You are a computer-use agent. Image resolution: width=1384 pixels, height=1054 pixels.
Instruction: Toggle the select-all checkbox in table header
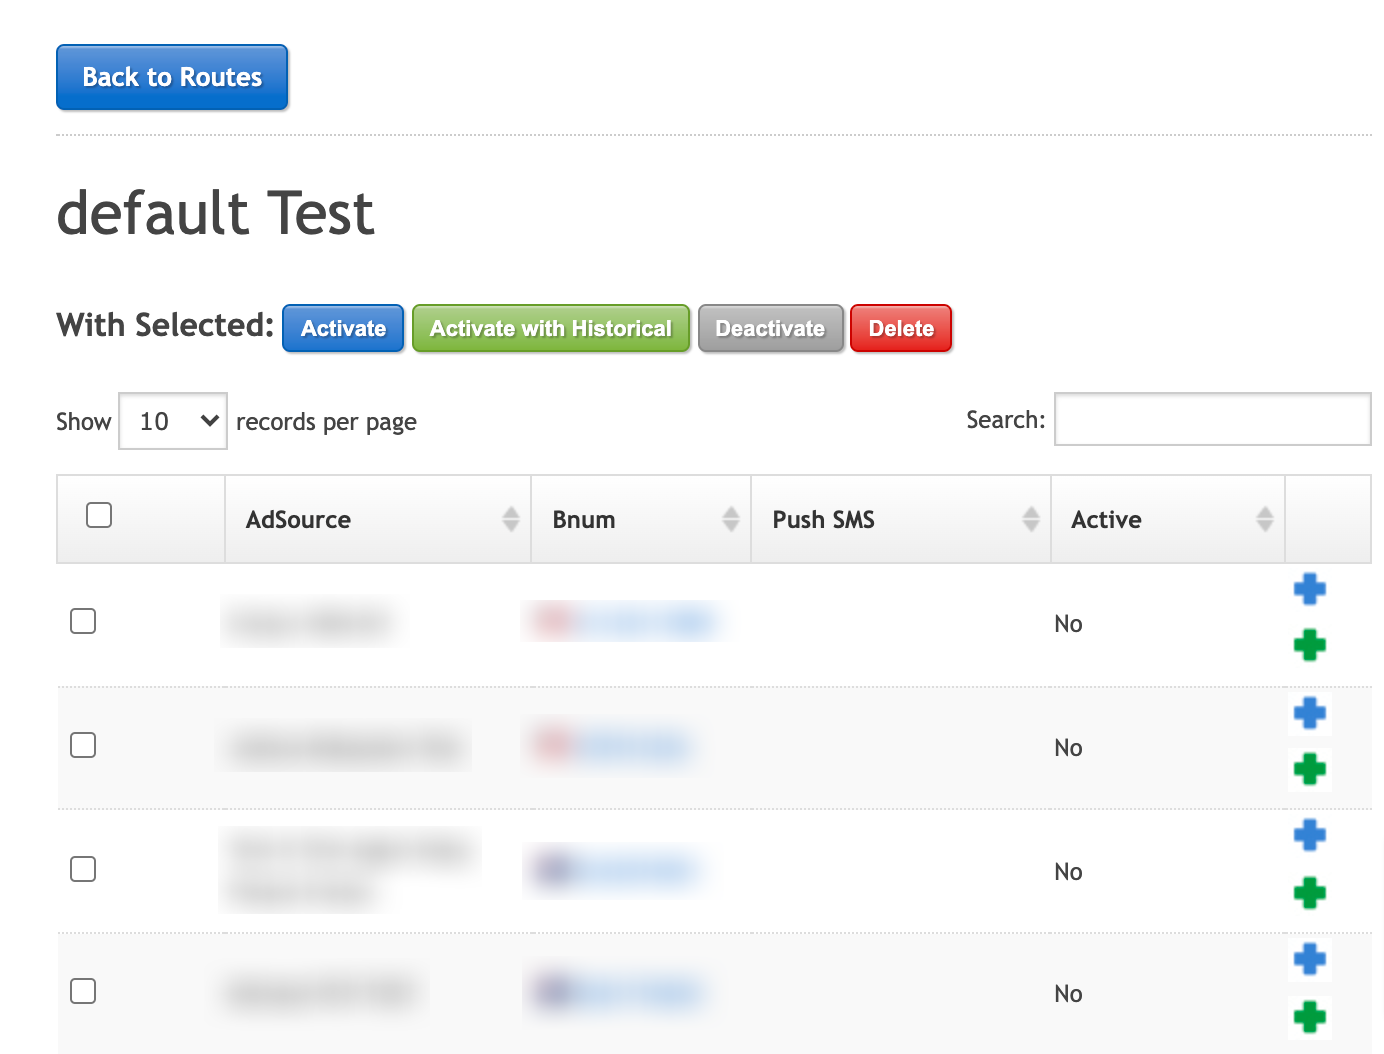coord(99,515)
